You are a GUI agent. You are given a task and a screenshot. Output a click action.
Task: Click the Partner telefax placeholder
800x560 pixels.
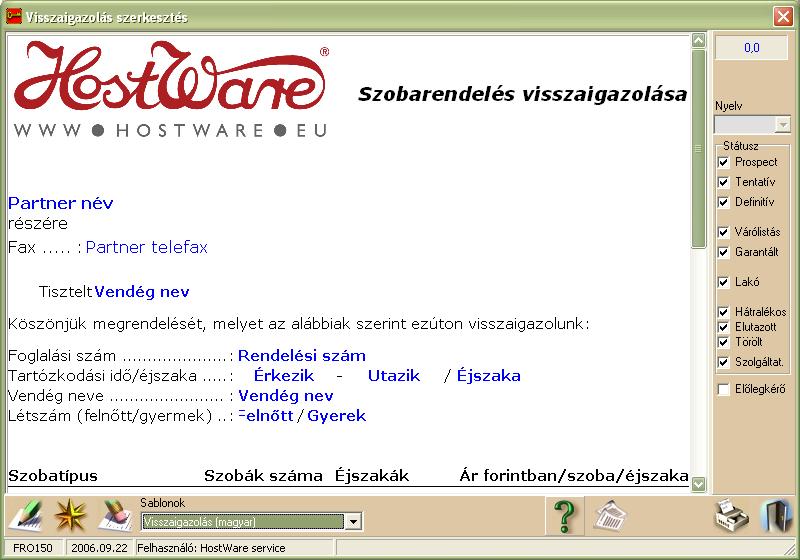(x=146, y=247)
